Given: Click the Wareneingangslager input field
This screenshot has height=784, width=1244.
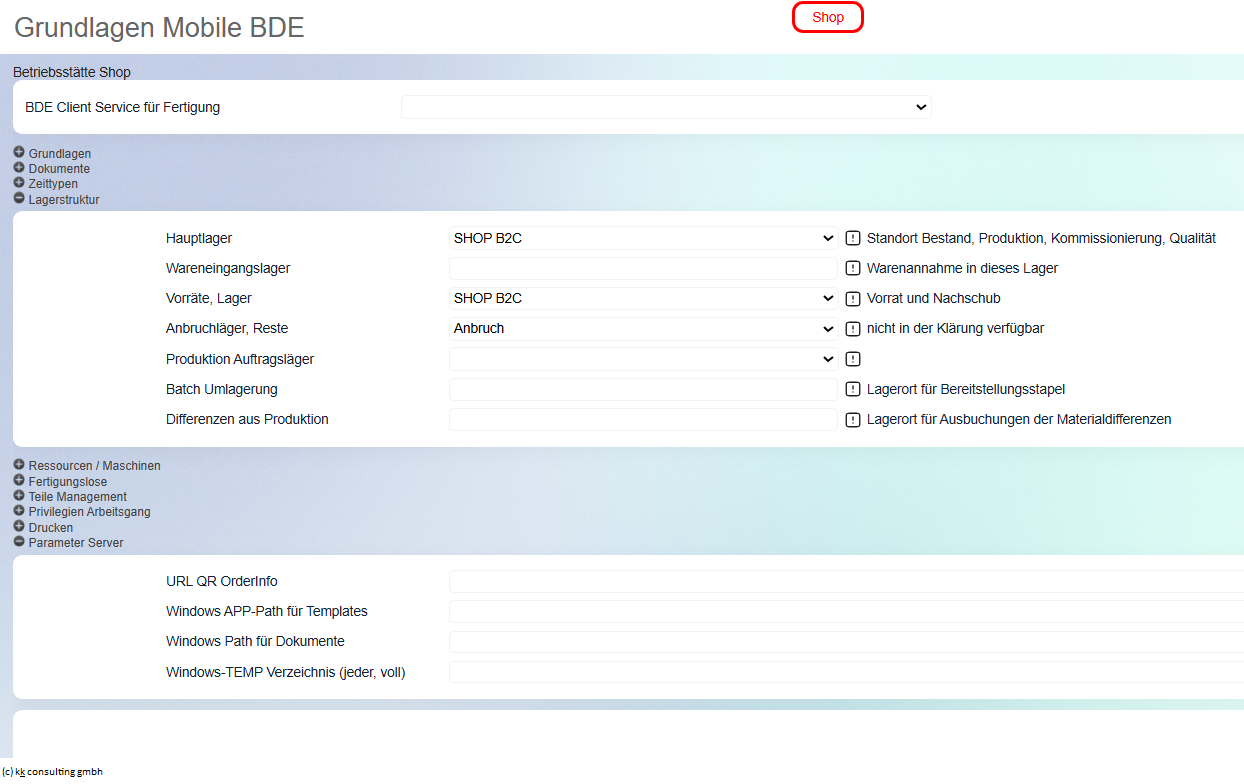Looking at the screenshot, I should pyautogui.click(x=643, y=268).
